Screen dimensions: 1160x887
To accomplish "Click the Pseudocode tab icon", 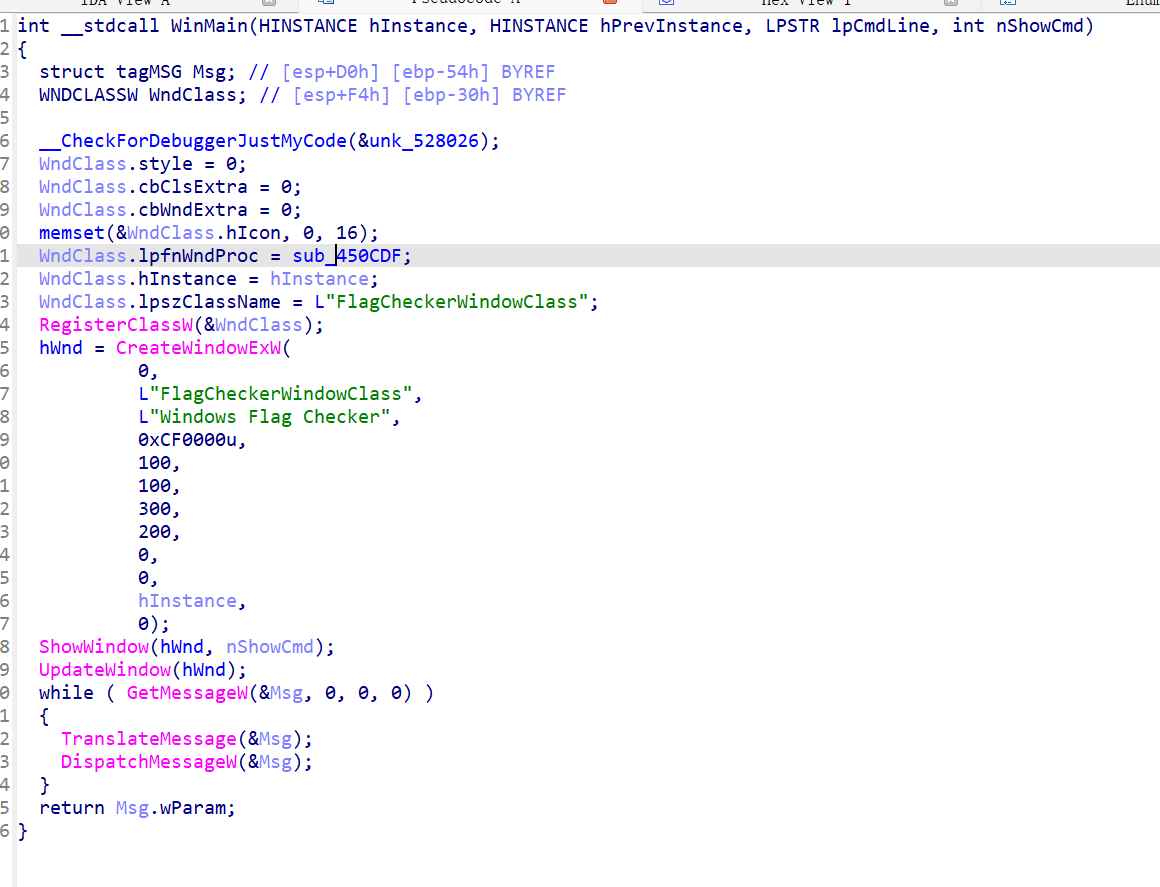I will (324, 4).
